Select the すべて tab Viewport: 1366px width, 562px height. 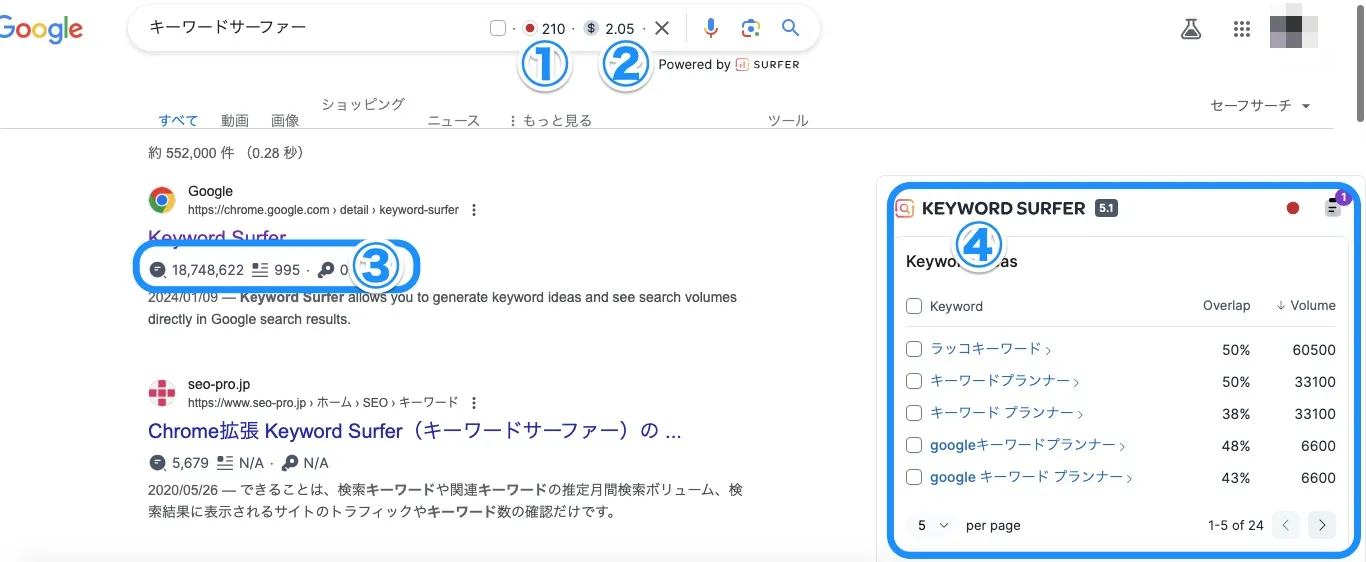pyautogui.click(x=179, y=120)
